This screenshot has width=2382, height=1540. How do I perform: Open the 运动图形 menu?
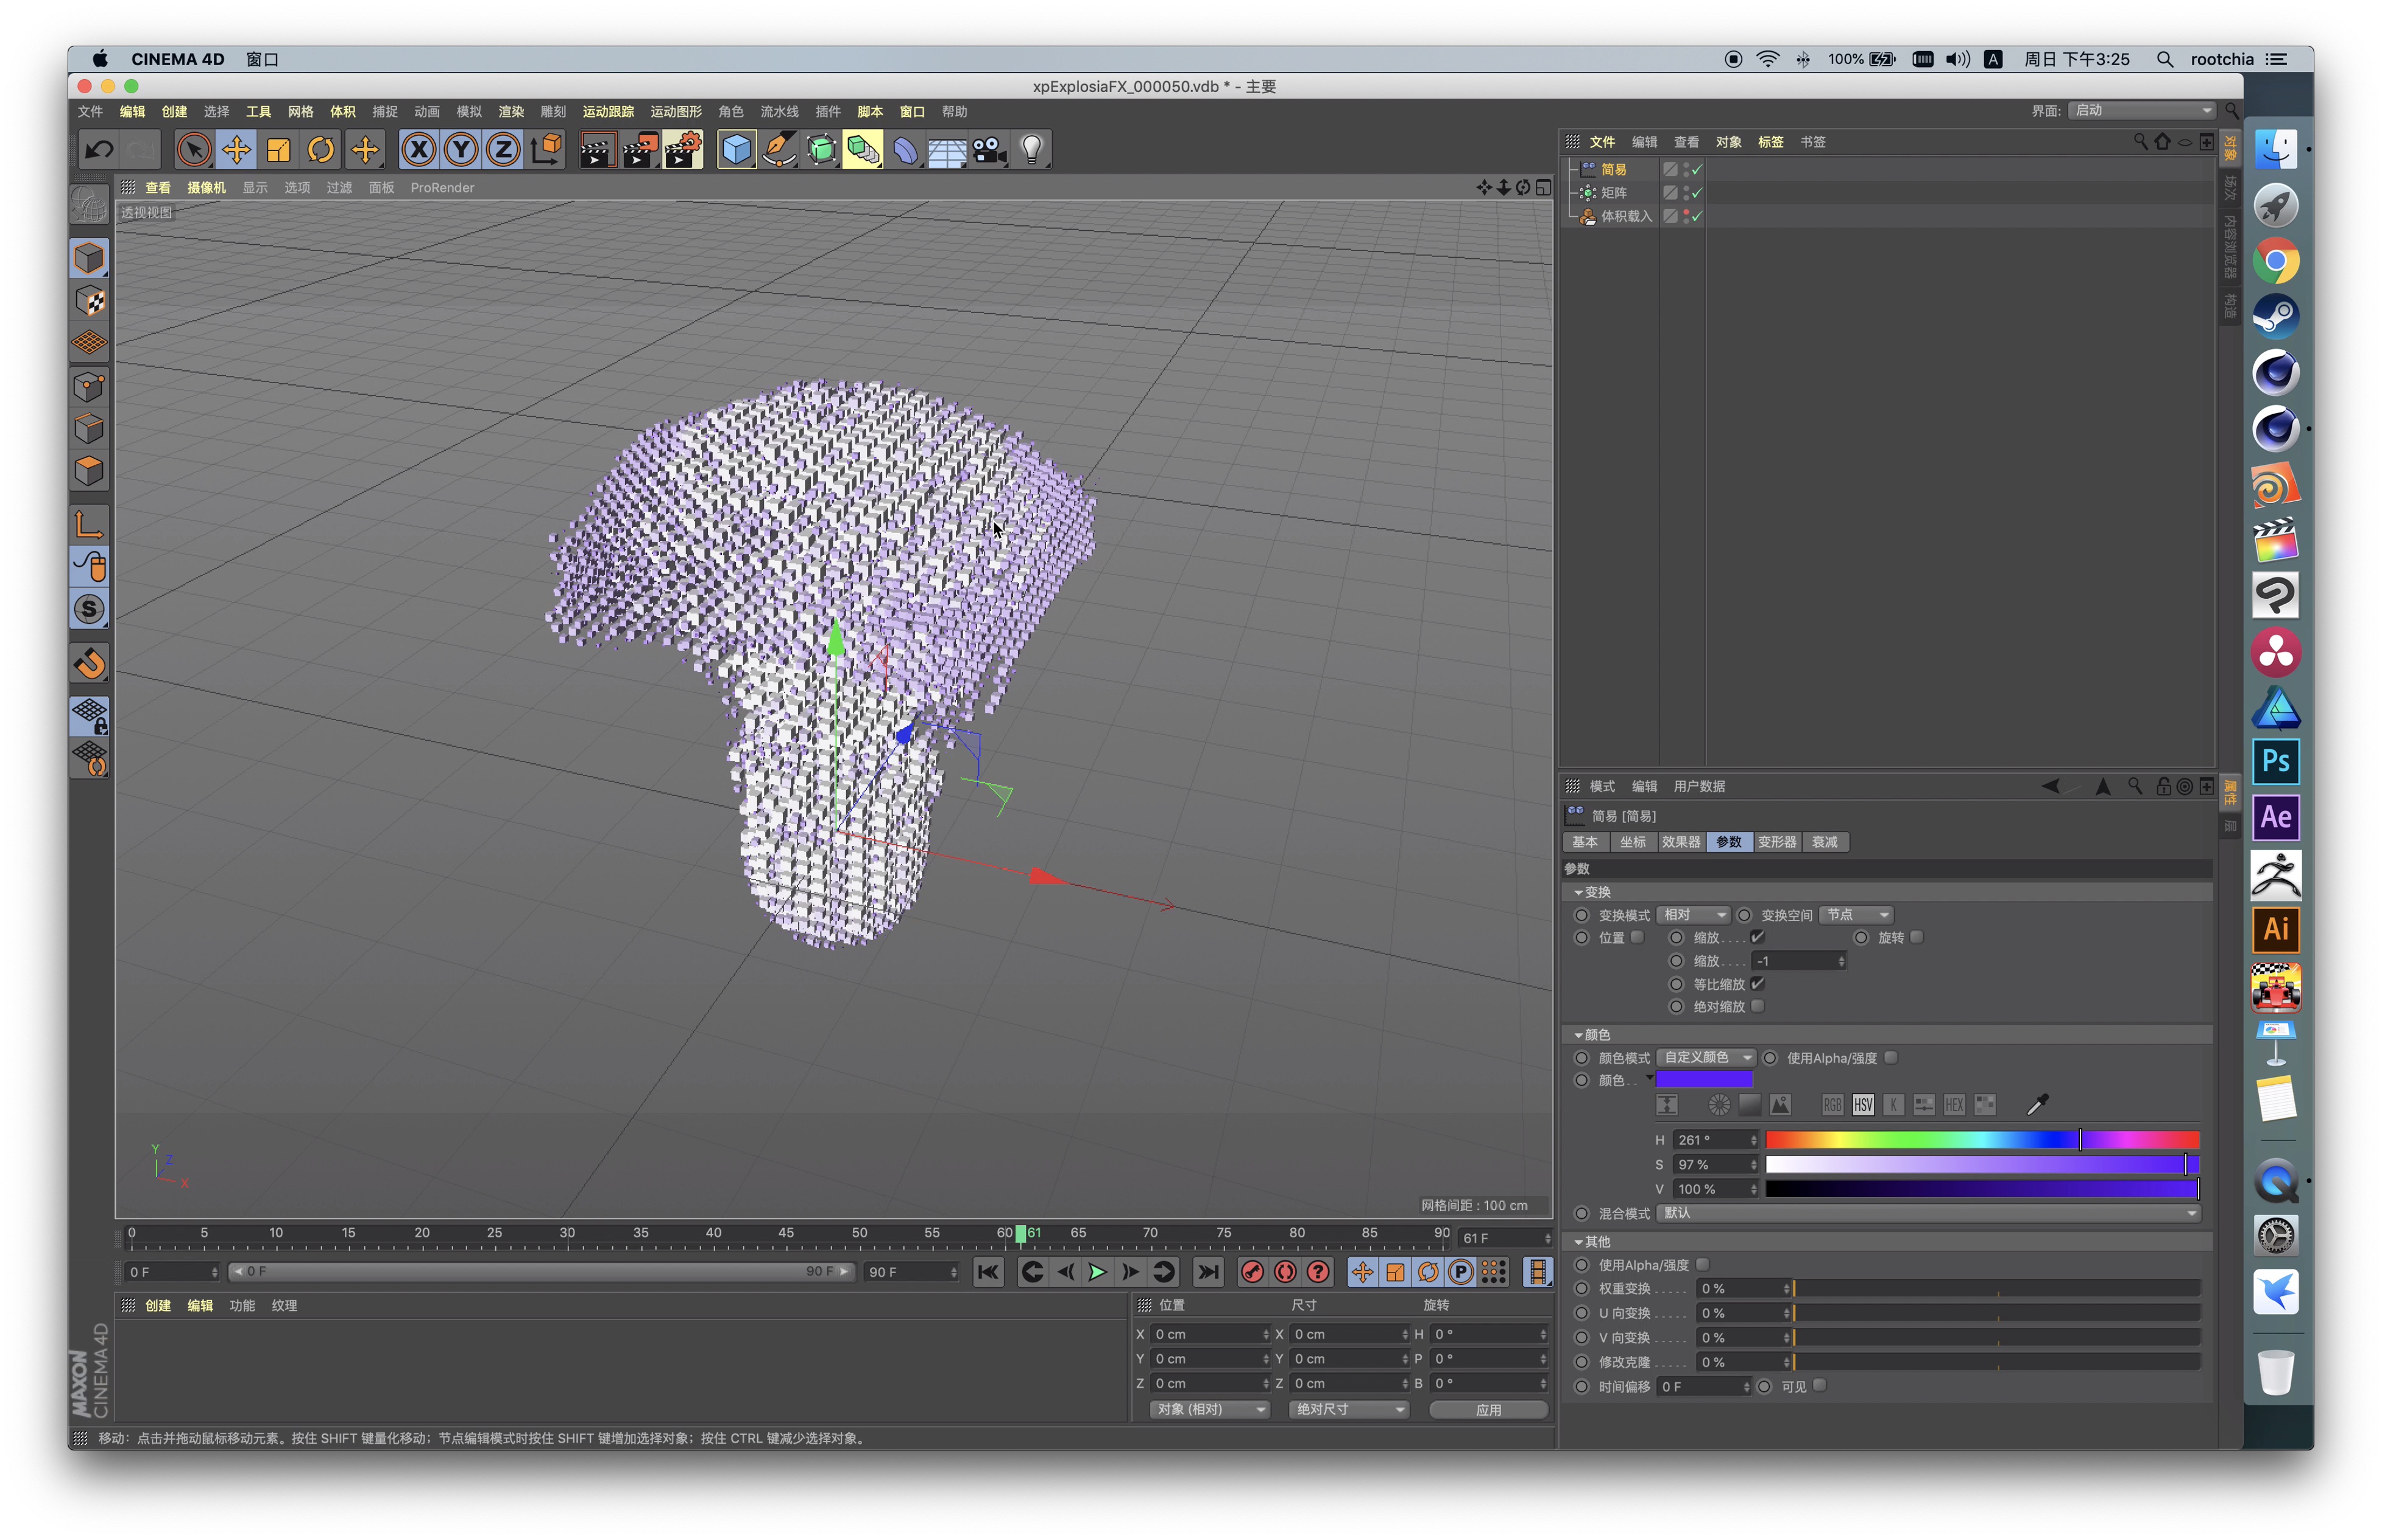coord(676,112)
